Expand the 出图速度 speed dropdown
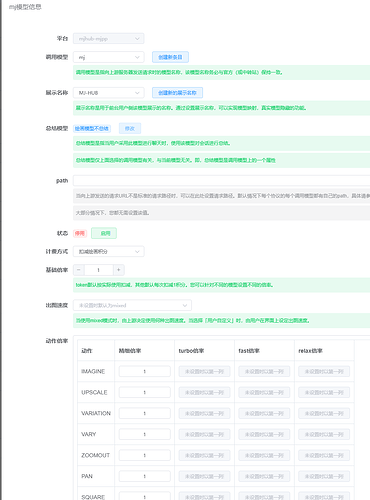This screenshot has width=370, height=500. (x=132, y=305)
